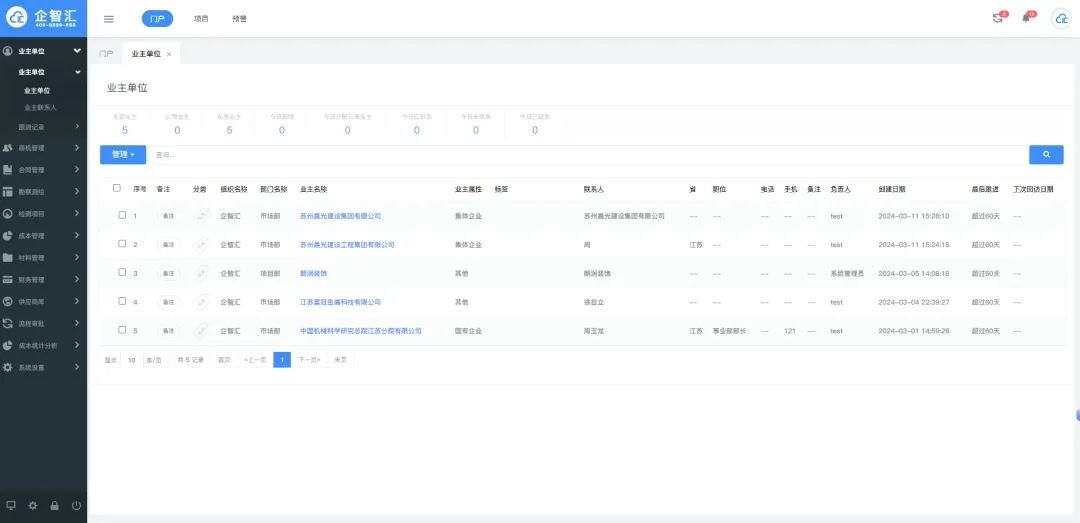Click the gear icon at sidebar bottom

pyautogui.click(x=32, y=505)
